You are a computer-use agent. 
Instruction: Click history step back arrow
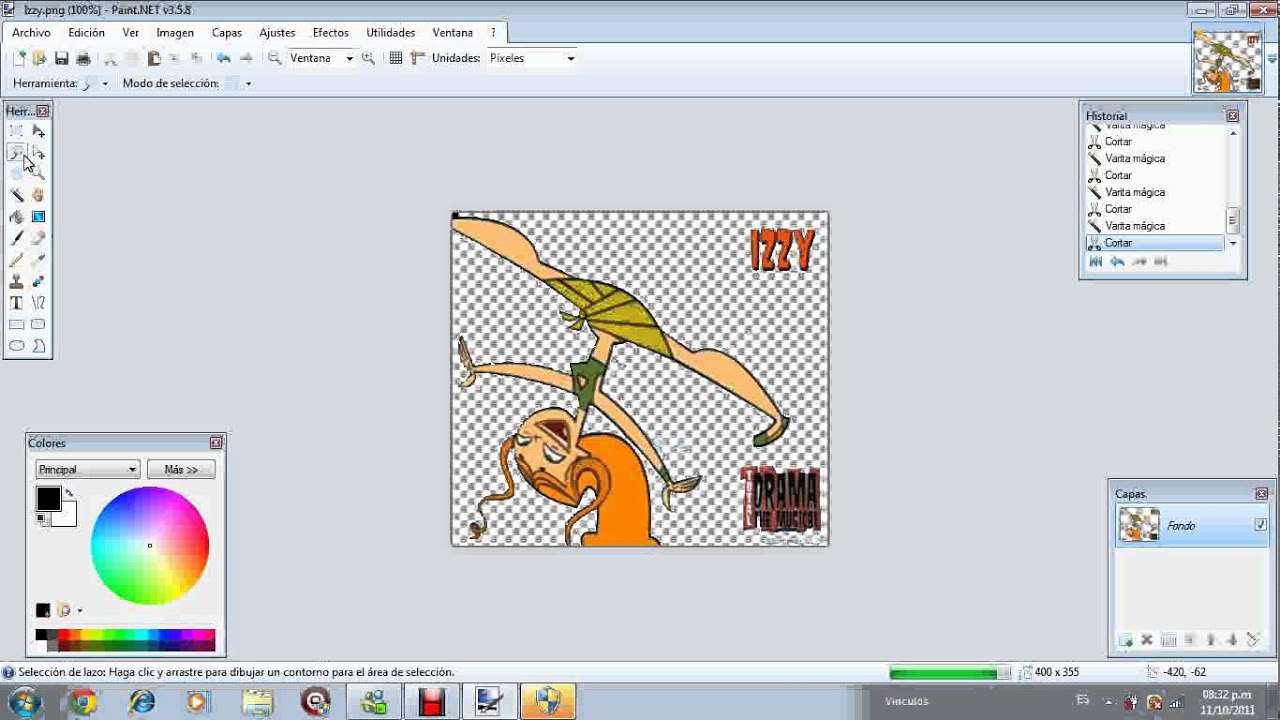point(1117,261)
